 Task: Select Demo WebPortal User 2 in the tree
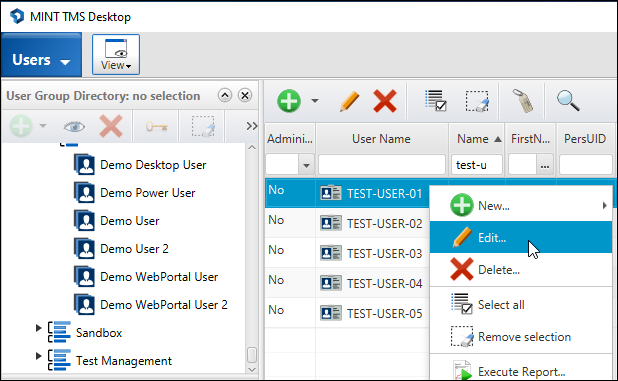click(x=164, y=305)
